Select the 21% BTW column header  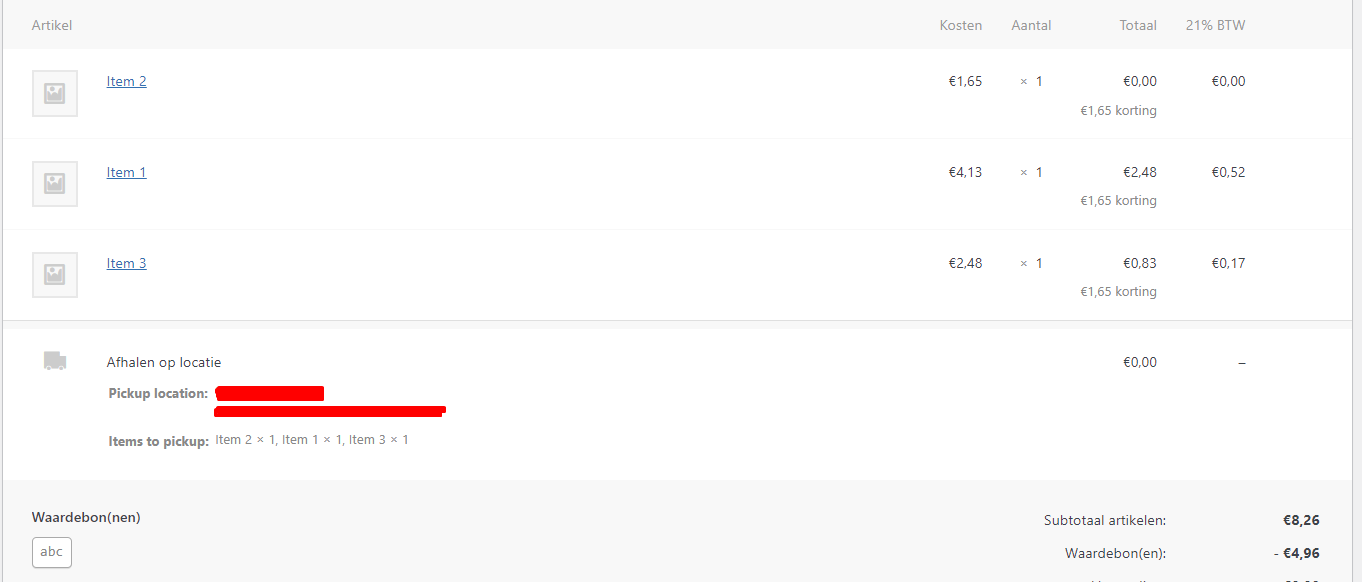(x=1215, y=25)
